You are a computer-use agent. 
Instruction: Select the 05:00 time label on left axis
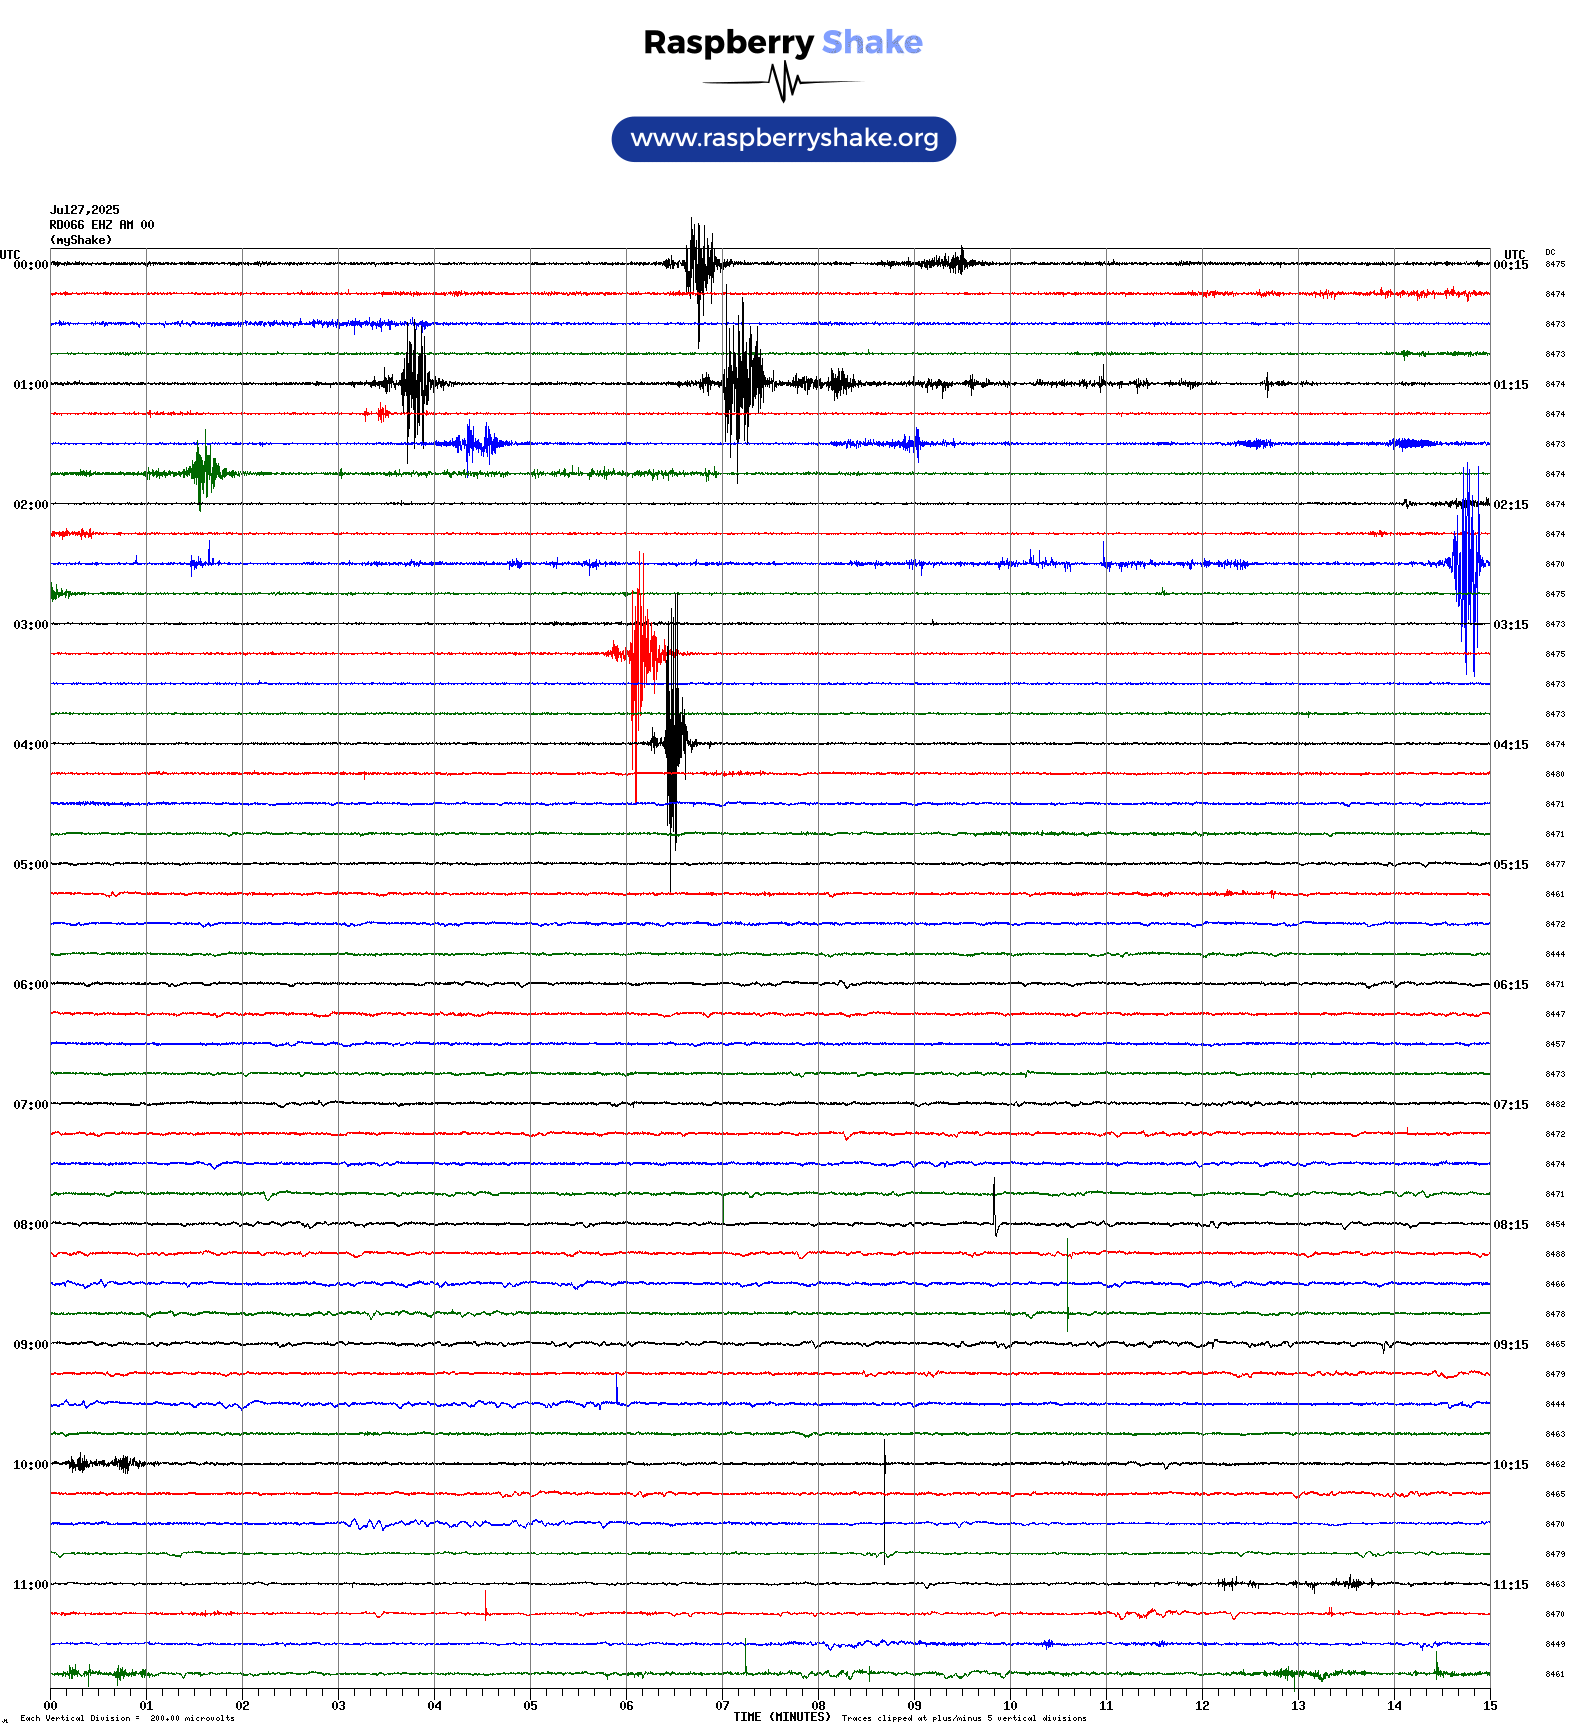click(30, 865)
